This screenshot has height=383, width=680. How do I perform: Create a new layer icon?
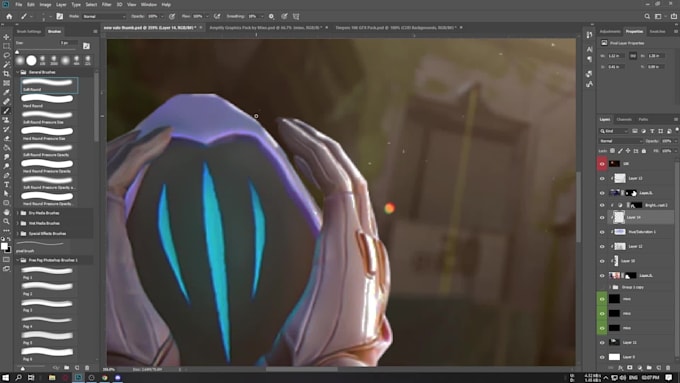pos(658,368)
